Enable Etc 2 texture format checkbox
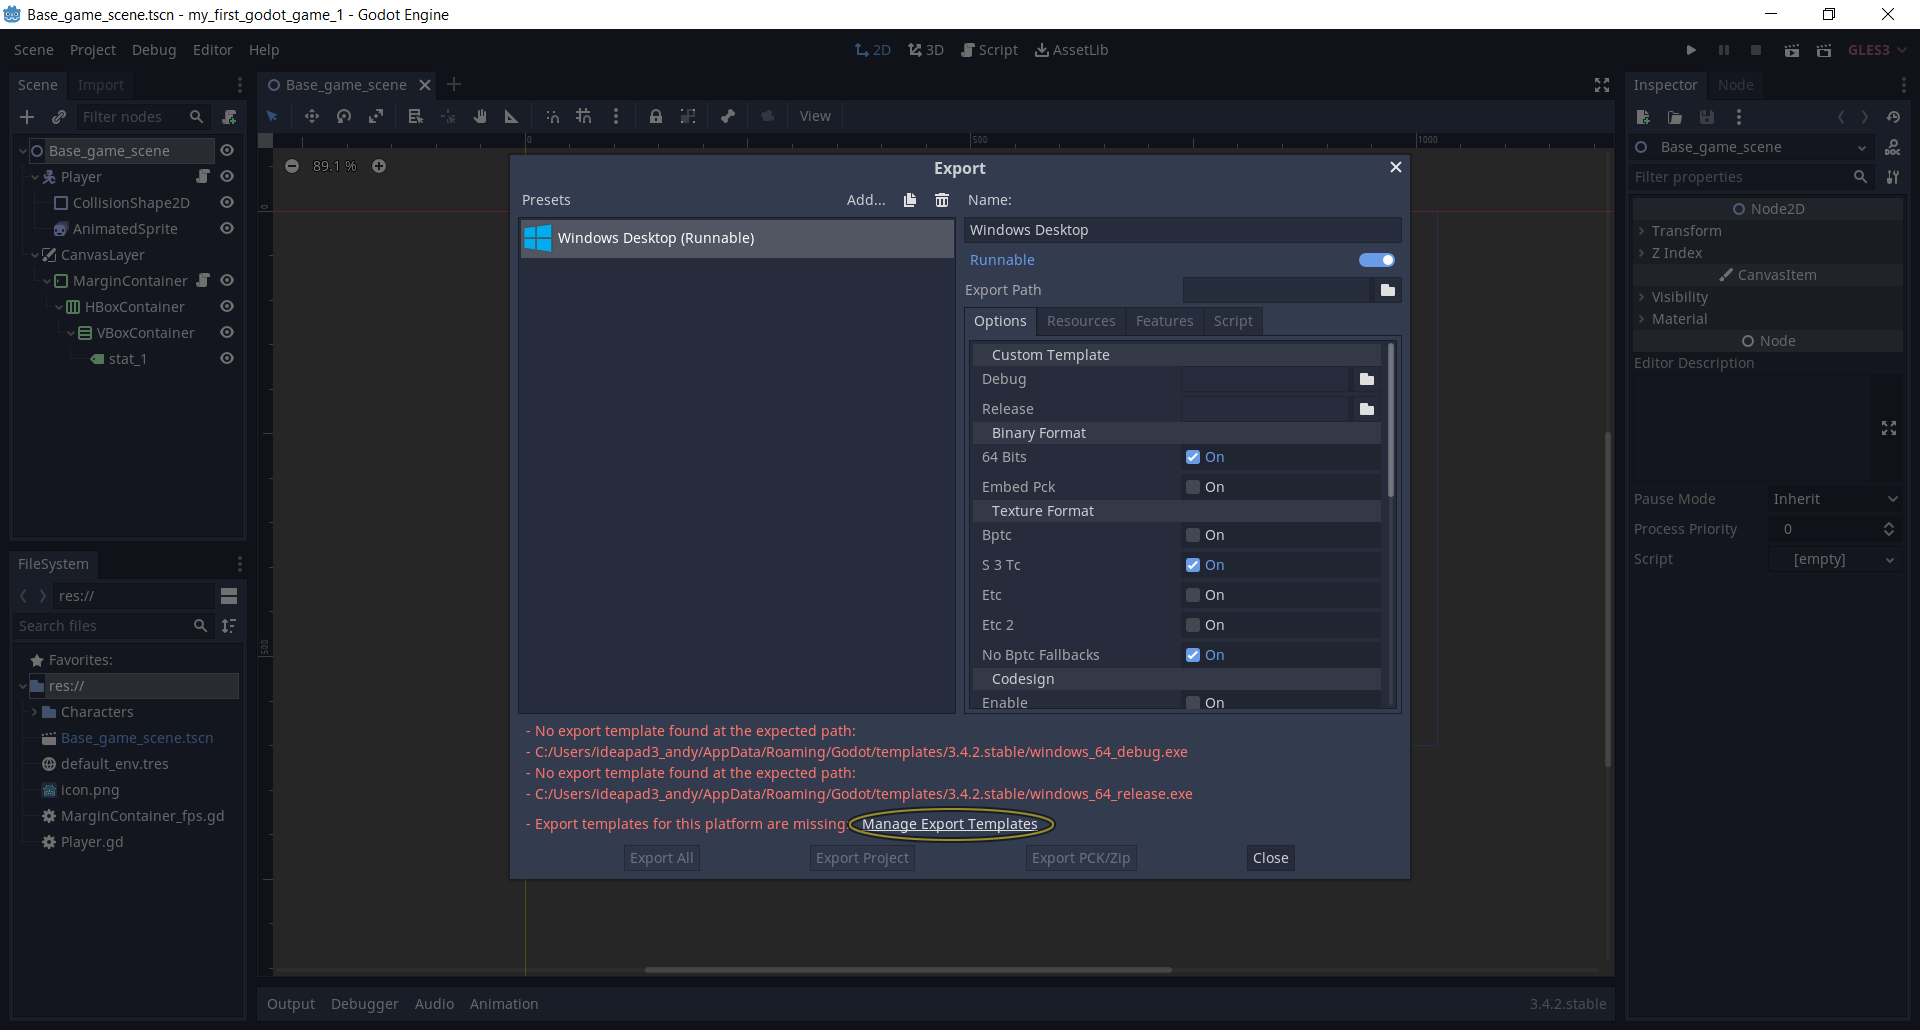 click(1193, 625)
